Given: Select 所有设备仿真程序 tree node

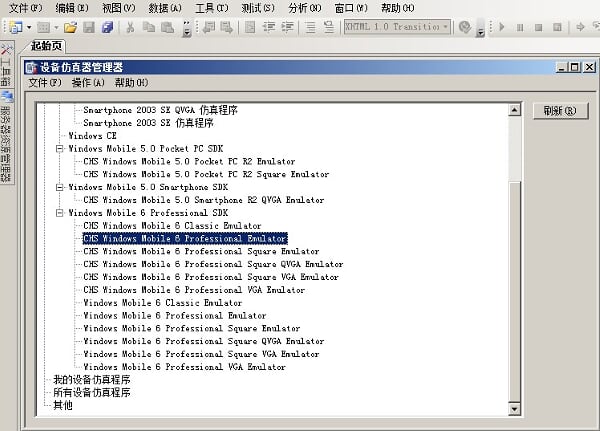Looking at the screenshot, I should pos(92,392).
